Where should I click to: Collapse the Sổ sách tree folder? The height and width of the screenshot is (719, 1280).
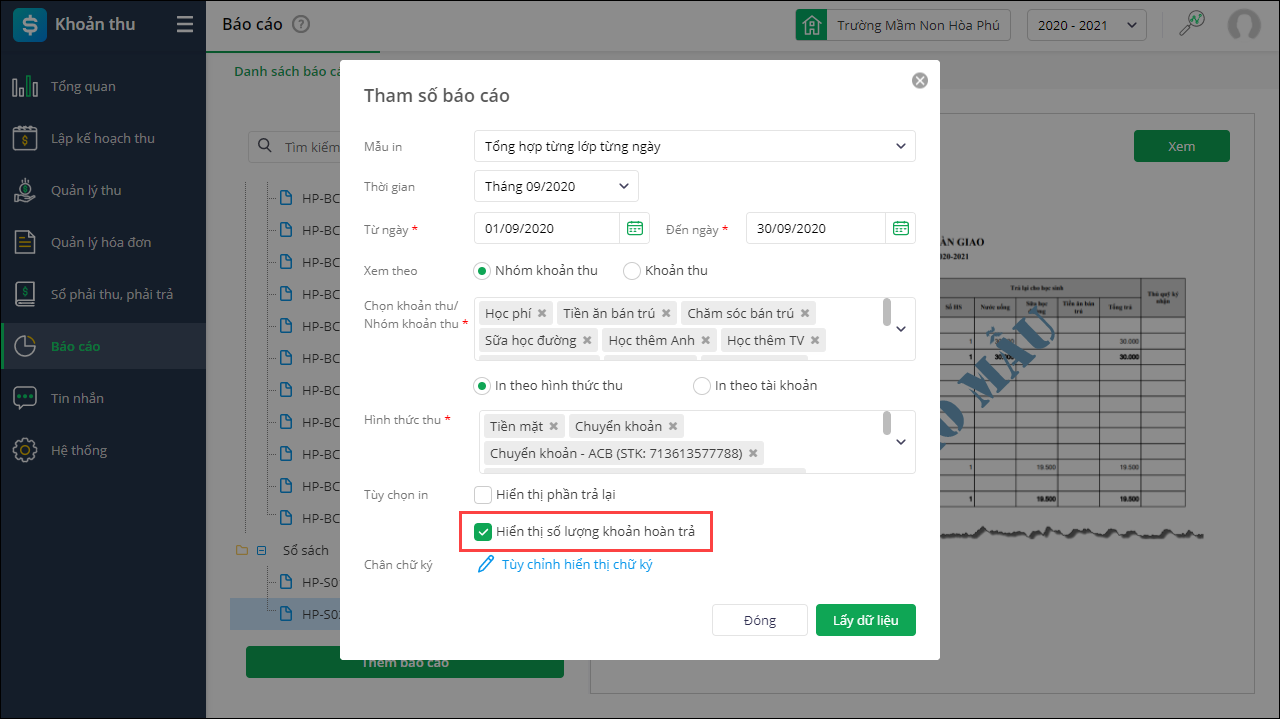tap(262, 550)
